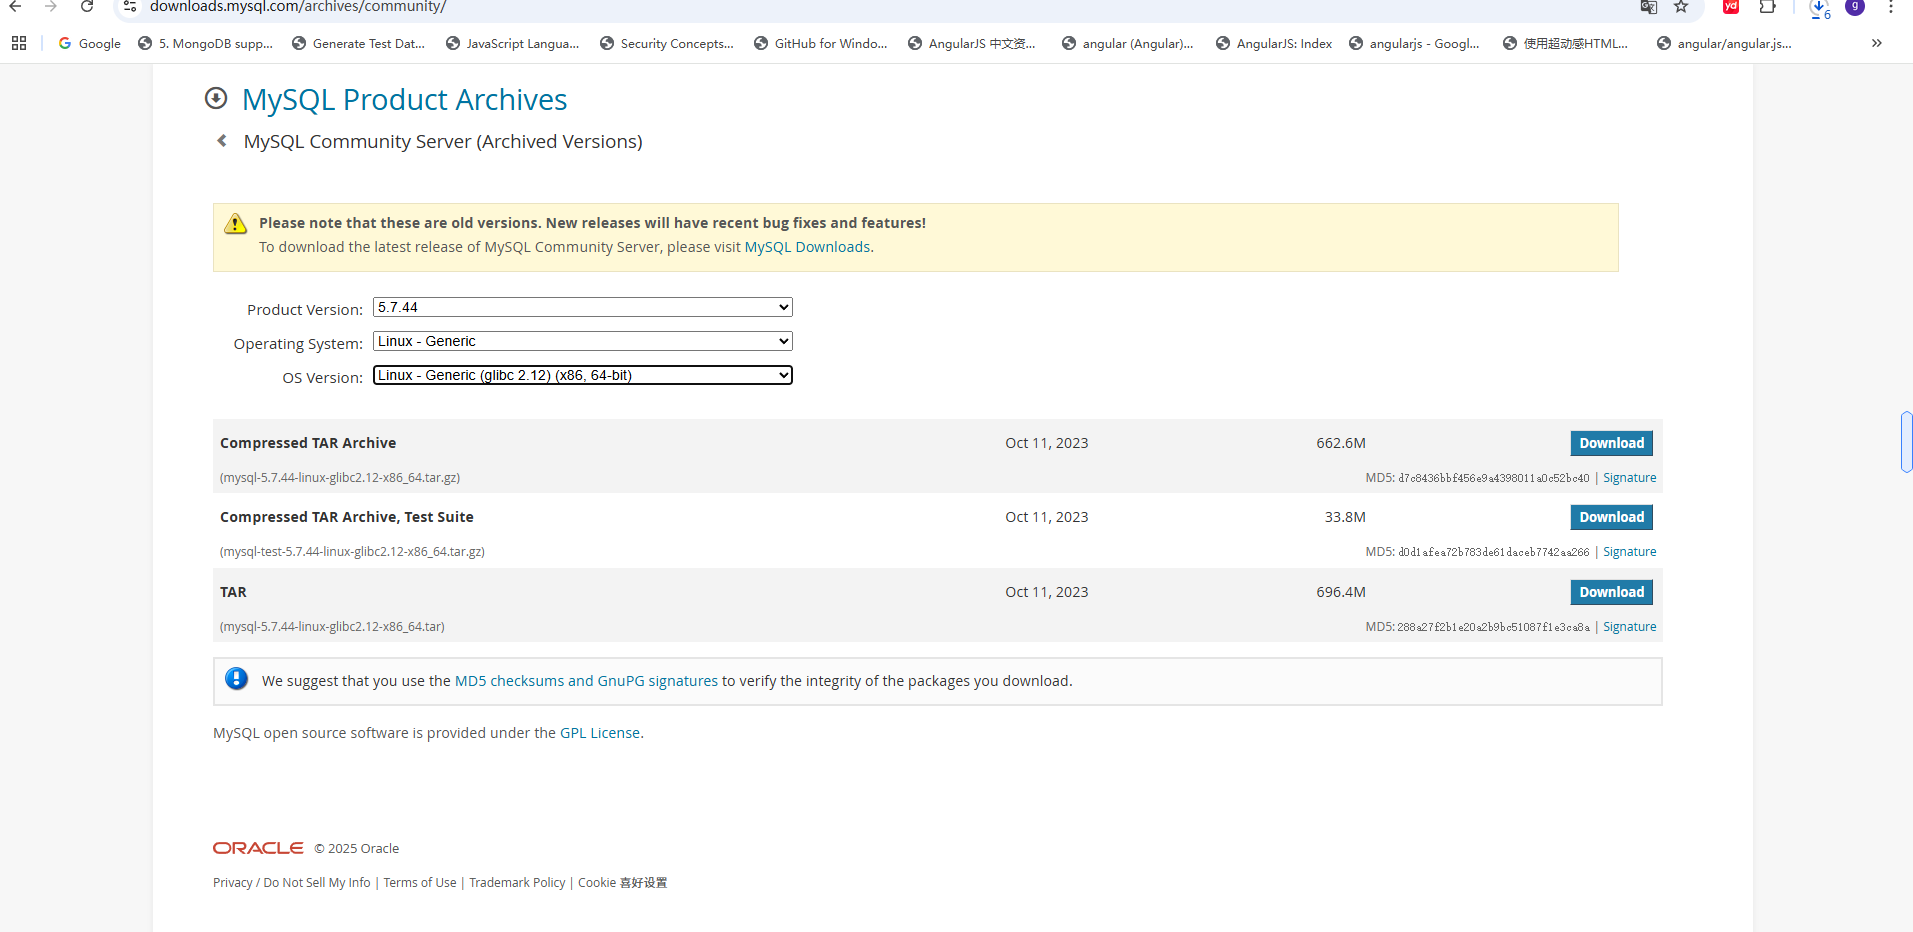This screenshot has height=932, width=1913.
Task: Click the page vertical scrollbar thumb
Action: (1906, 441)
